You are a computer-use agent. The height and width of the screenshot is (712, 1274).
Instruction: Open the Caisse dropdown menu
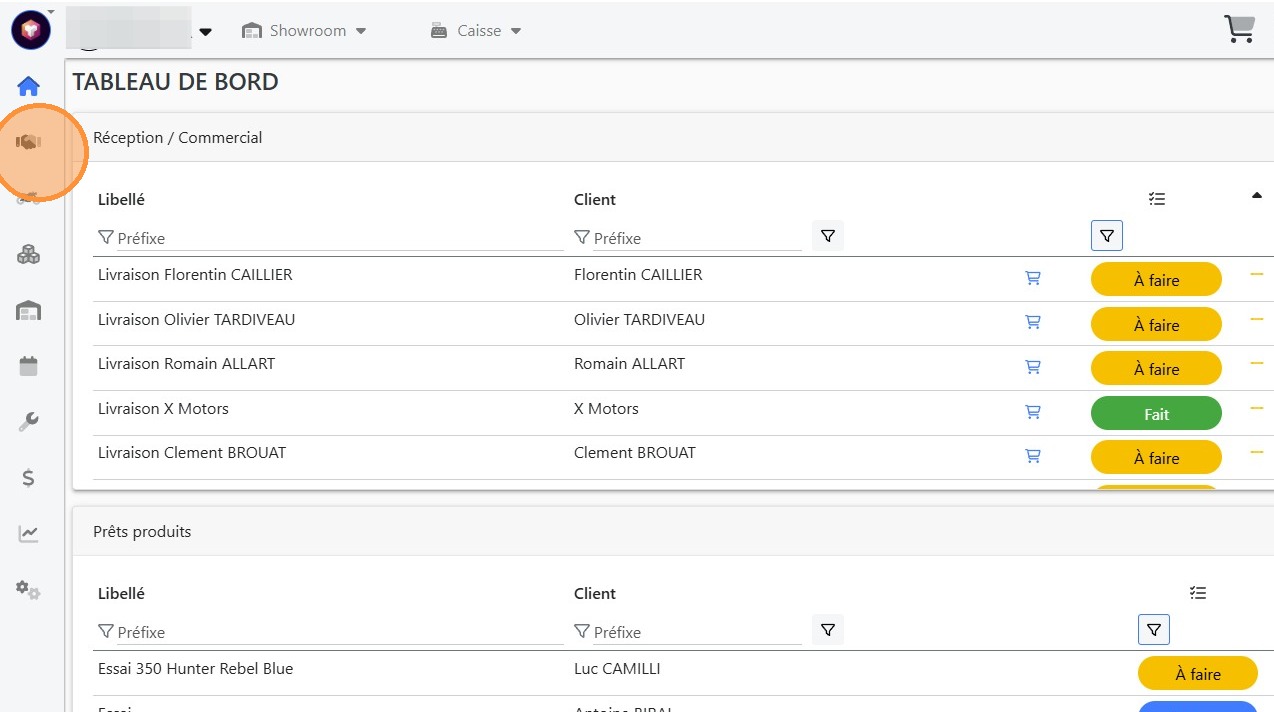tap(476, 31)
